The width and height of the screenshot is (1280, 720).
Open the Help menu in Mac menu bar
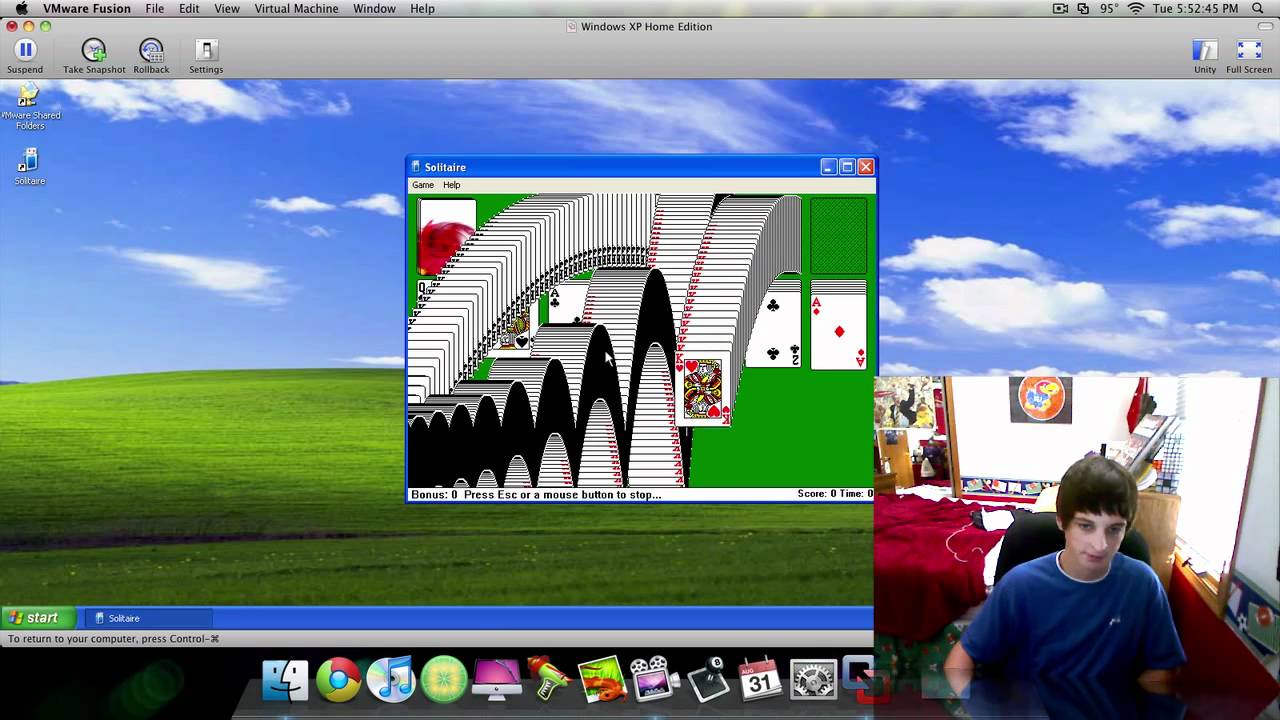(x=423, y=9)
